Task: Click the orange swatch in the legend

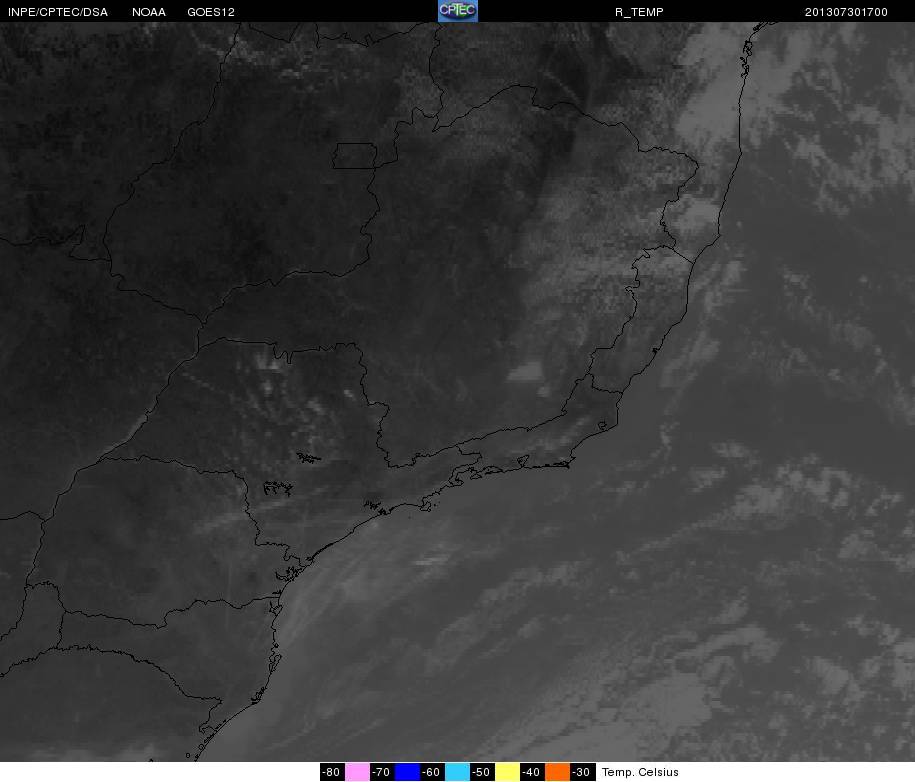Action: click(557, 772)
